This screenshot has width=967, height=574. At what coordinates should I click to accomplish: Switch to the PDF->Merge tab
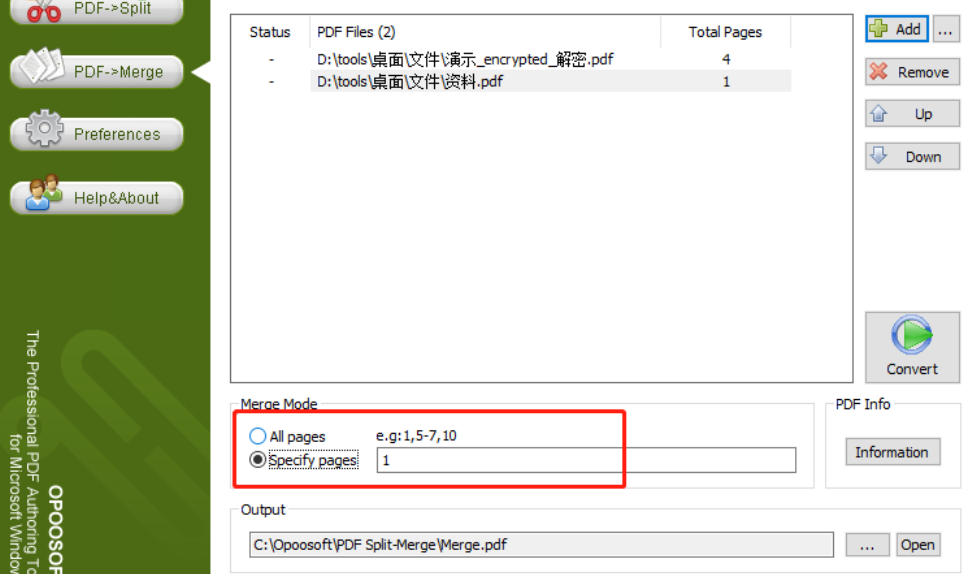point(97,72)
